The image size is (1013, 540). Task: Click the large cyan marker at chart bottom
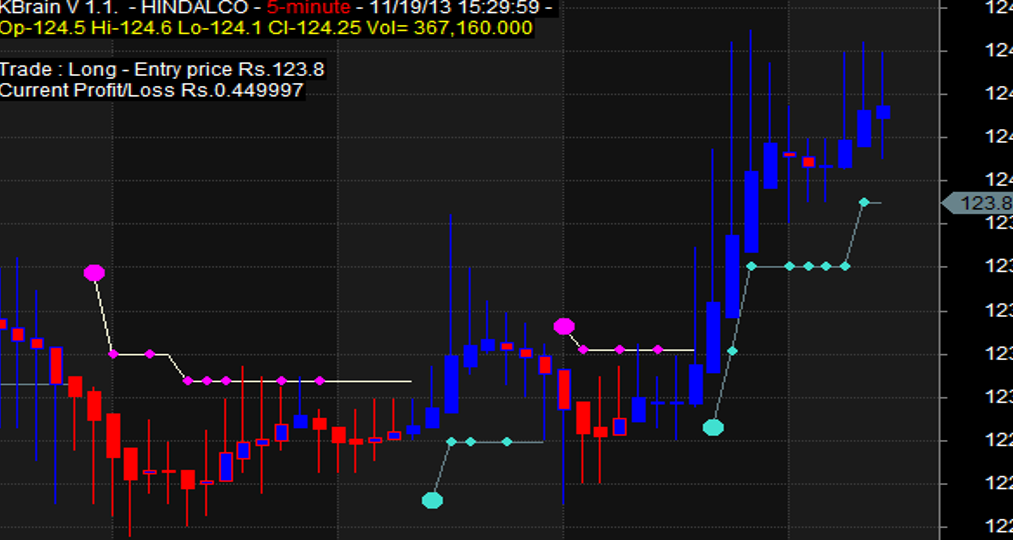point(432,500)
